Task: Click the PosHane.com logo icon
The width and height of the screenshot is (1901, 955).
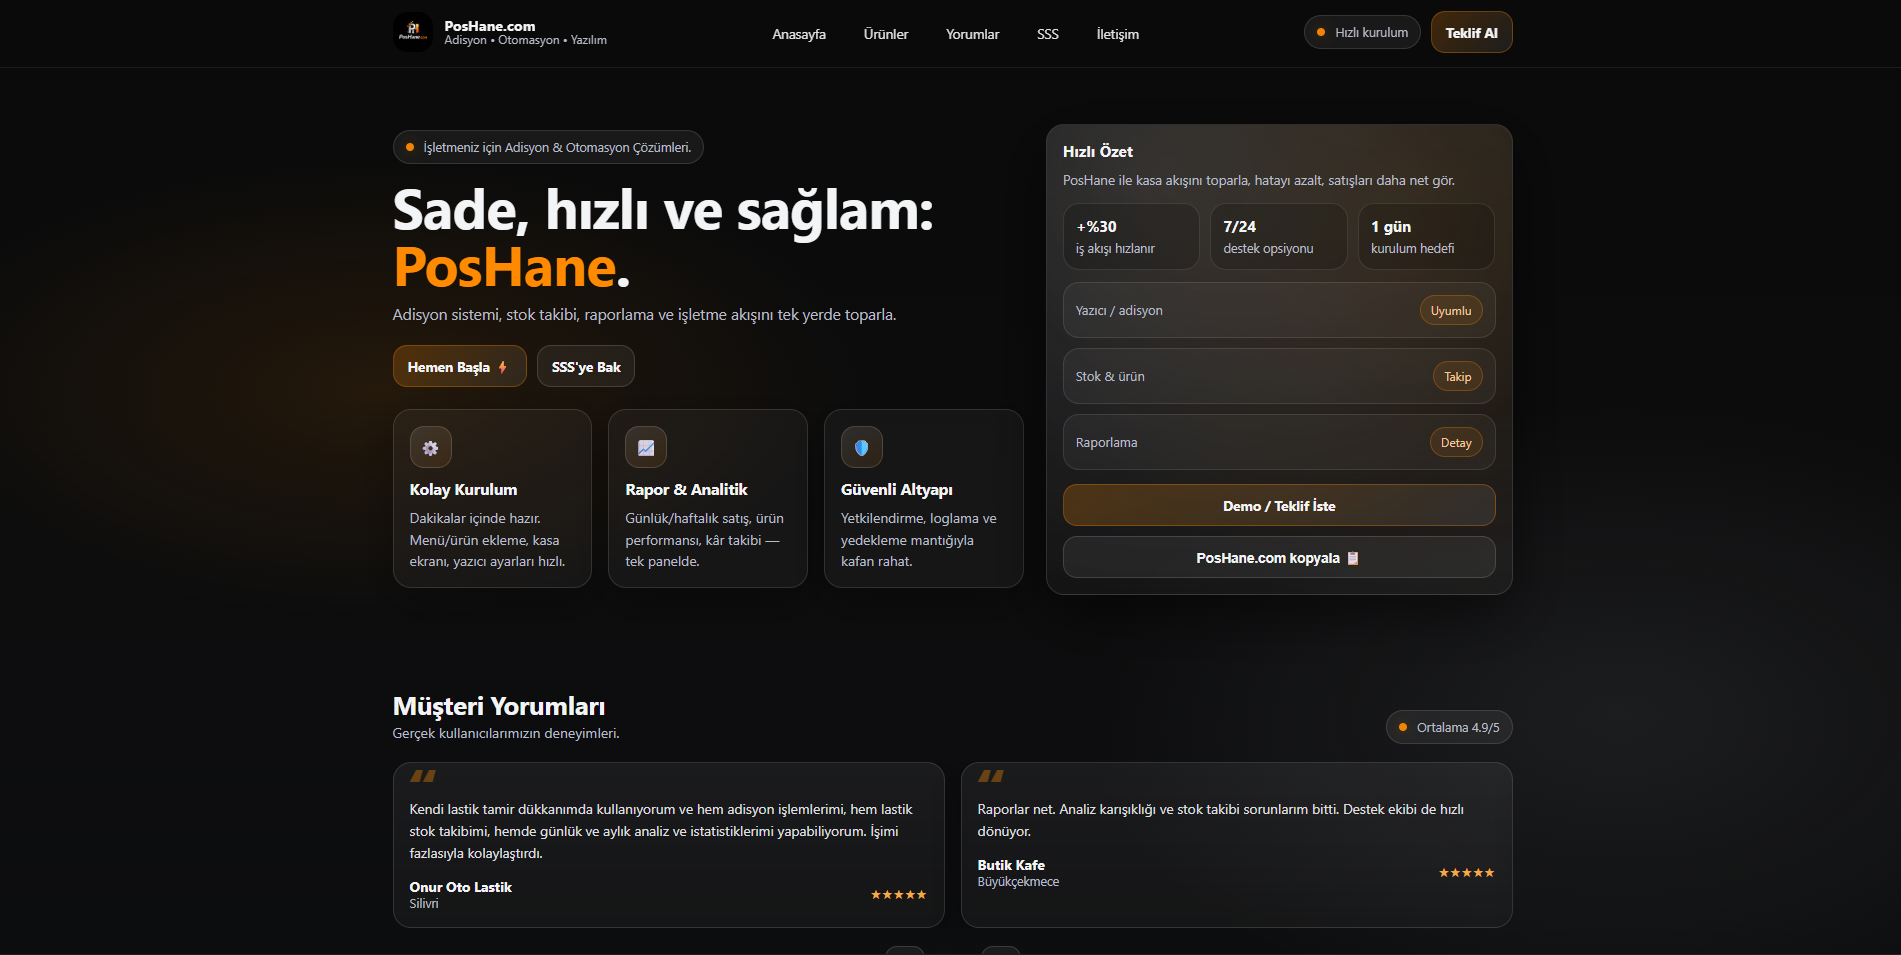Action: (412, 31)
